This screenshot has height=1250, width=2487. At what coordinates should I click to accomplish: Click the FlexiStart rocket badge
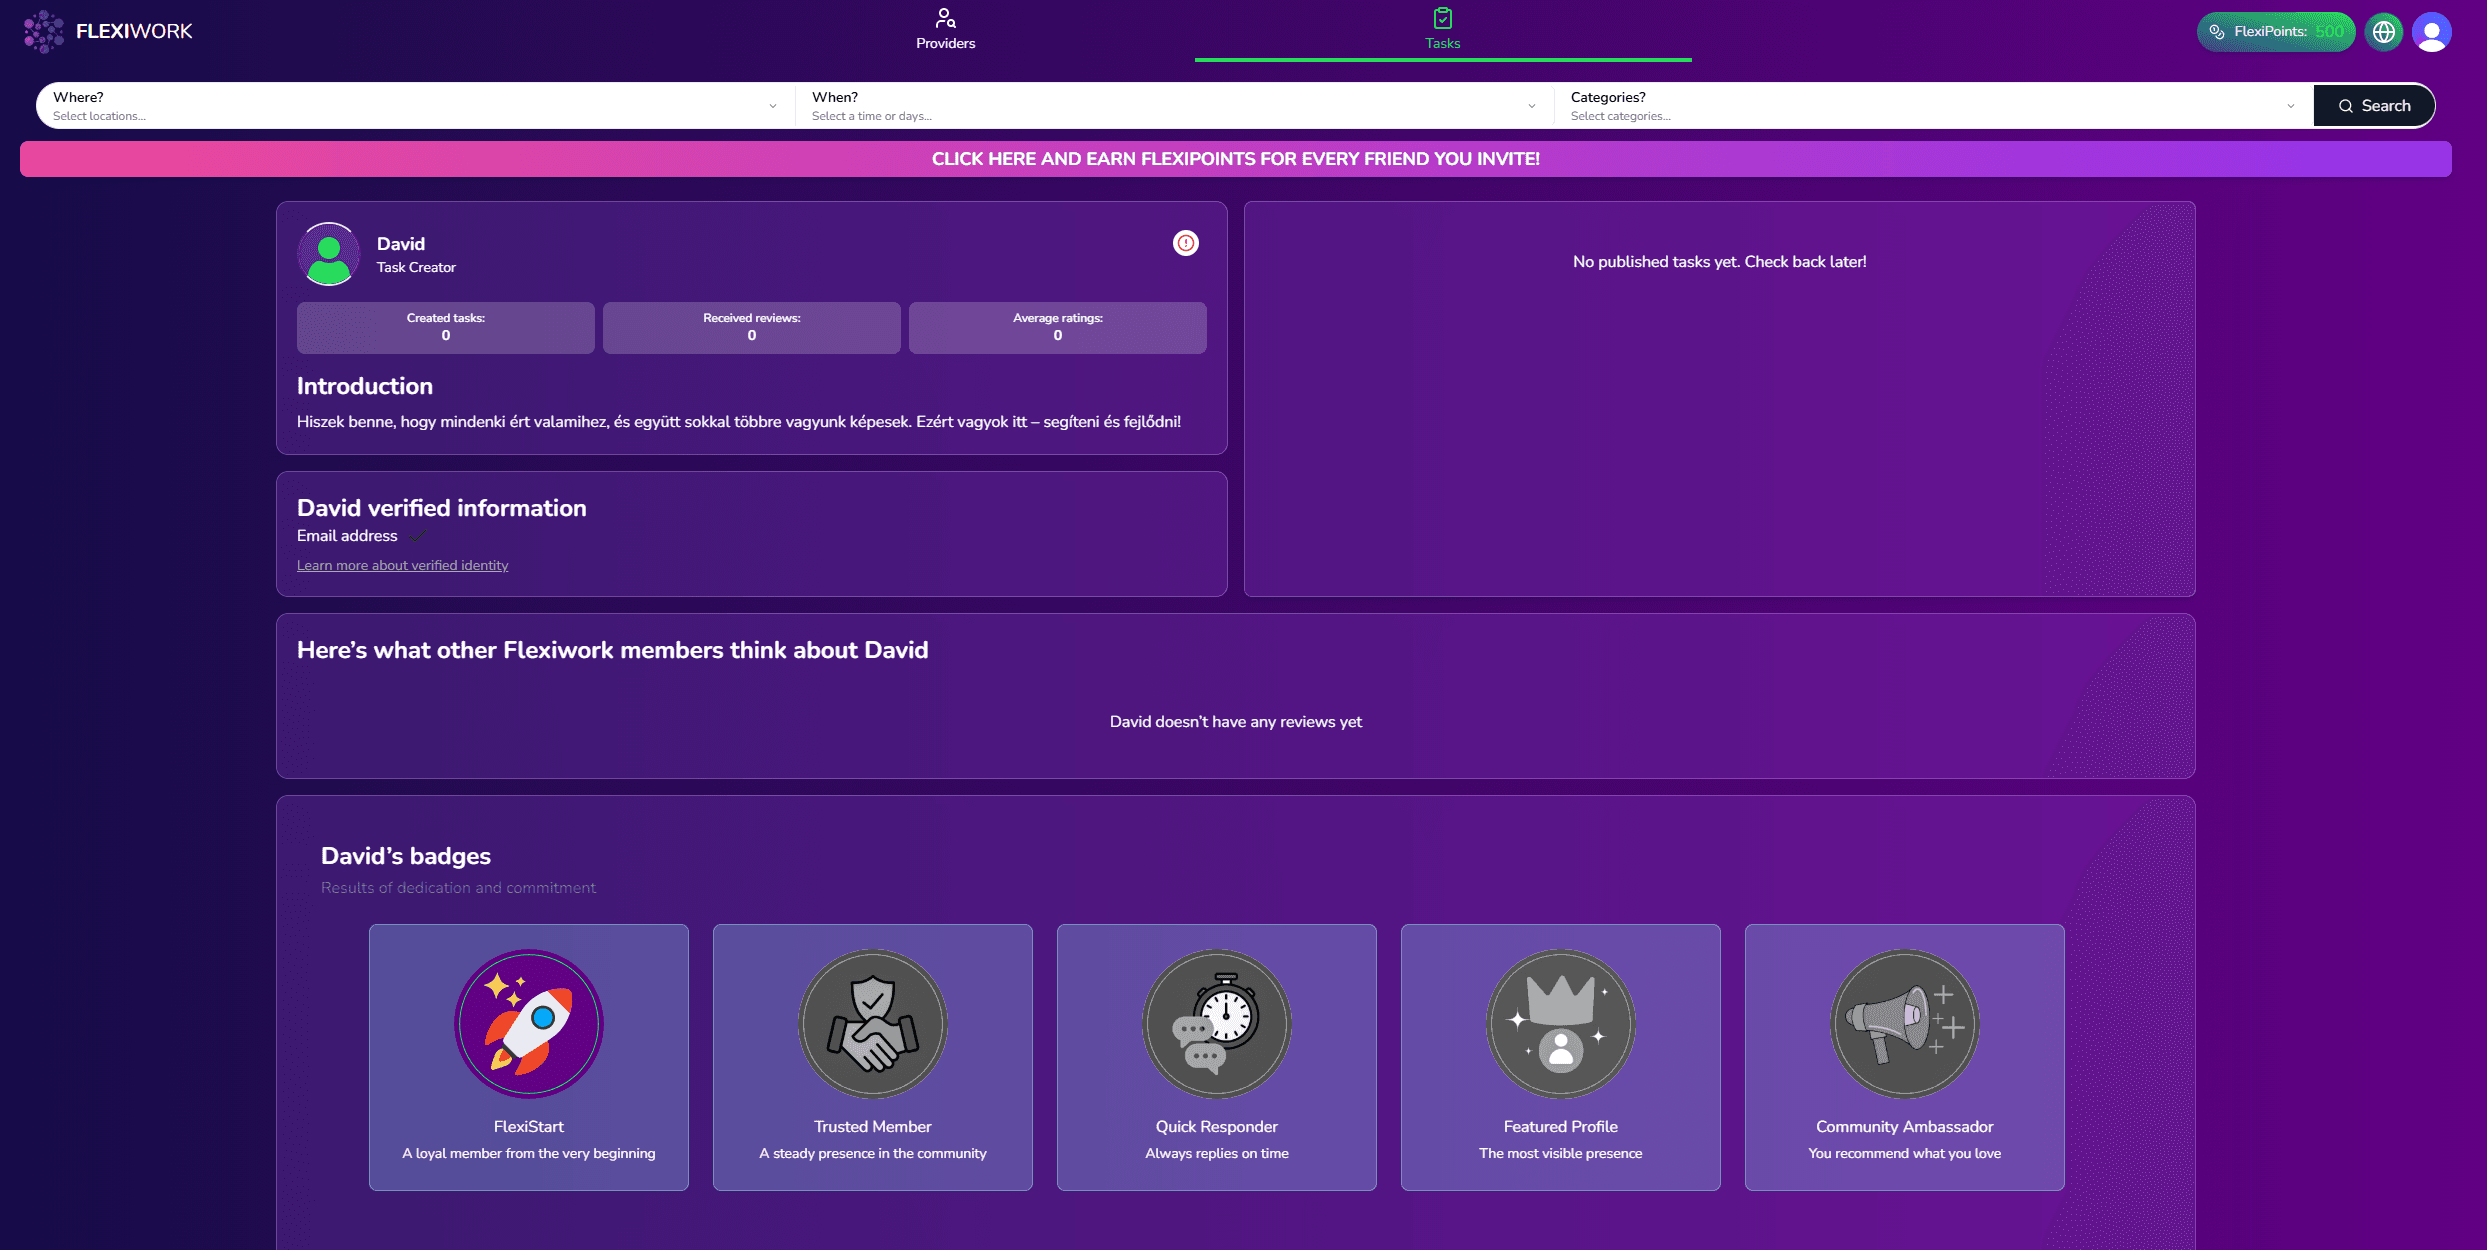[528, 1023]
